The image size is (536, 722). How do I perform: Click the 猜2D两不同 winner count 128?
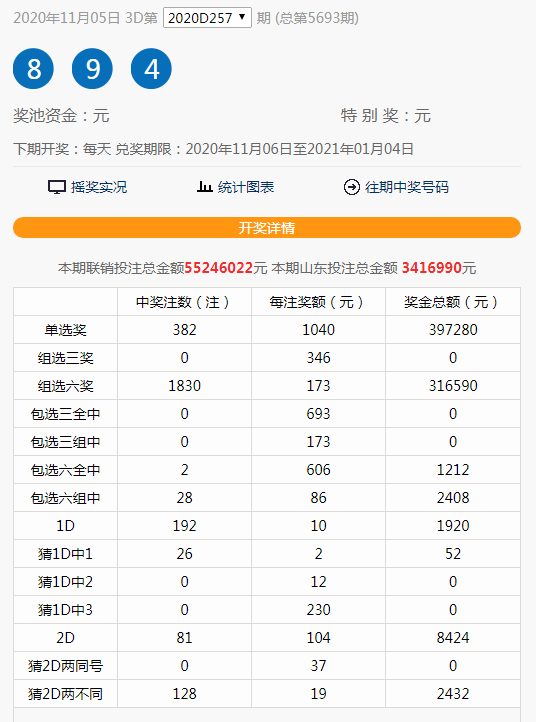(185, 694)
